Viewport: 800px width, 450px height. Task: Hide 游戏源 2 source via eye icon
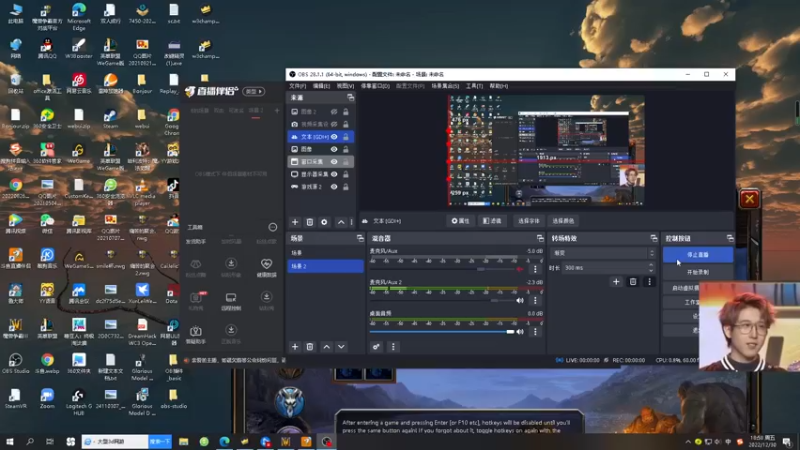334,187
